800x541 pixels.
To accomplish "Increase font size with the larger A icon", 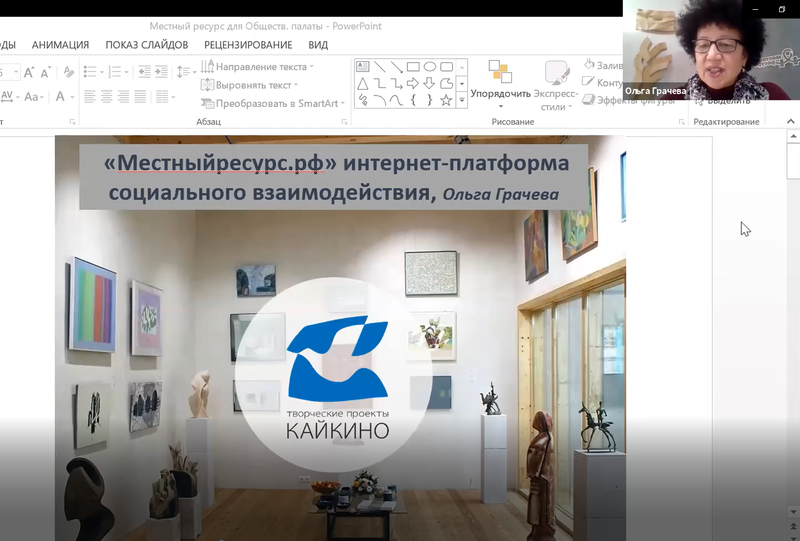I will pyautogui.click(x=29, y=72).
